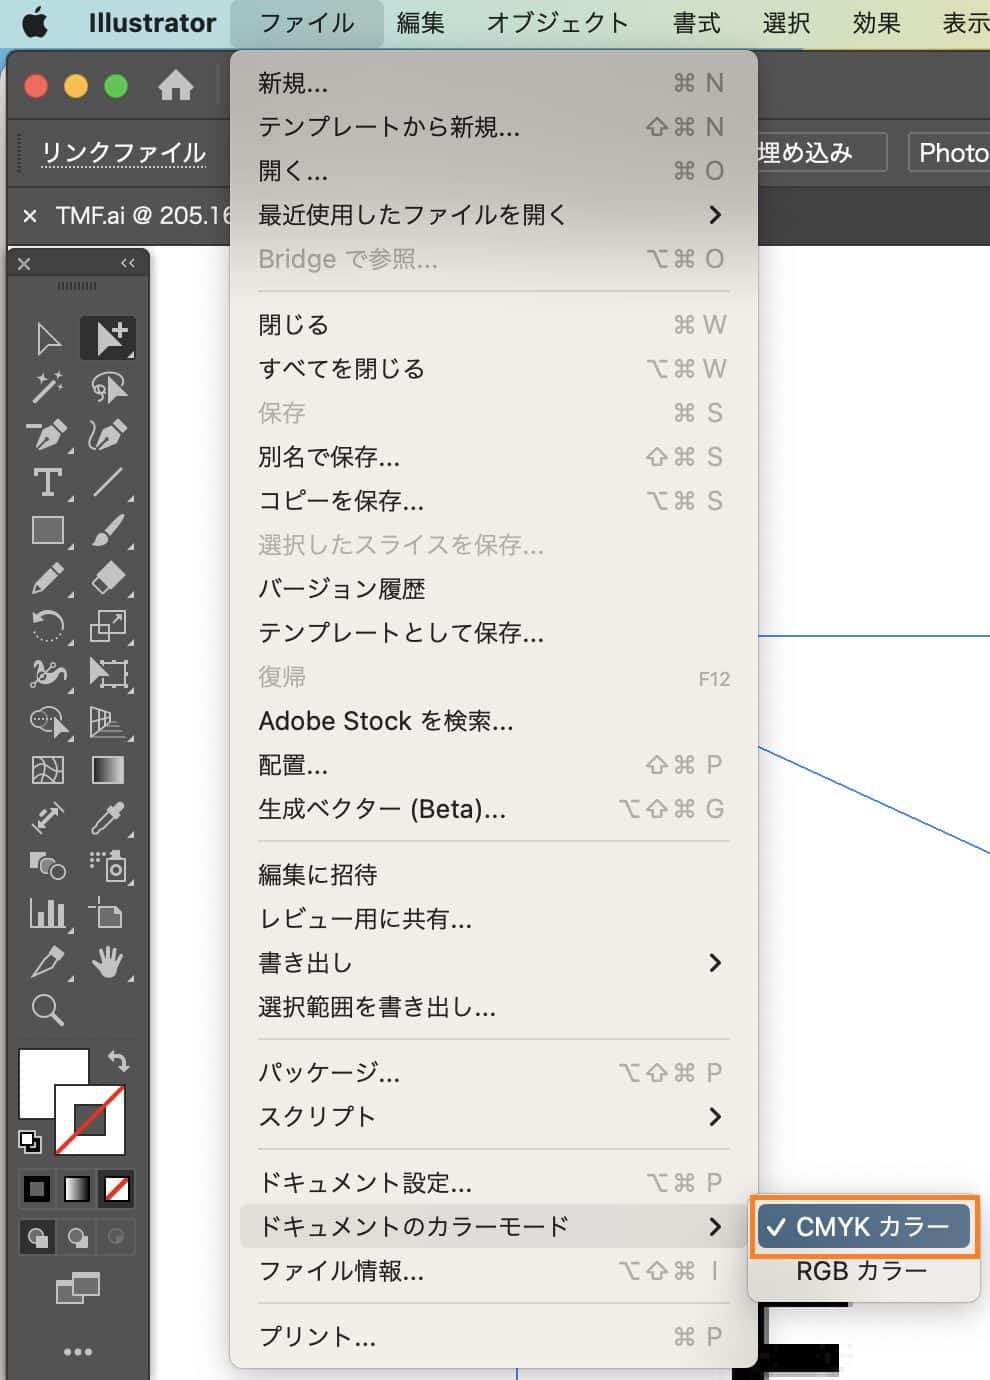Set fill to None
The image size is (990, 1380).
(x=117, y=1189)
